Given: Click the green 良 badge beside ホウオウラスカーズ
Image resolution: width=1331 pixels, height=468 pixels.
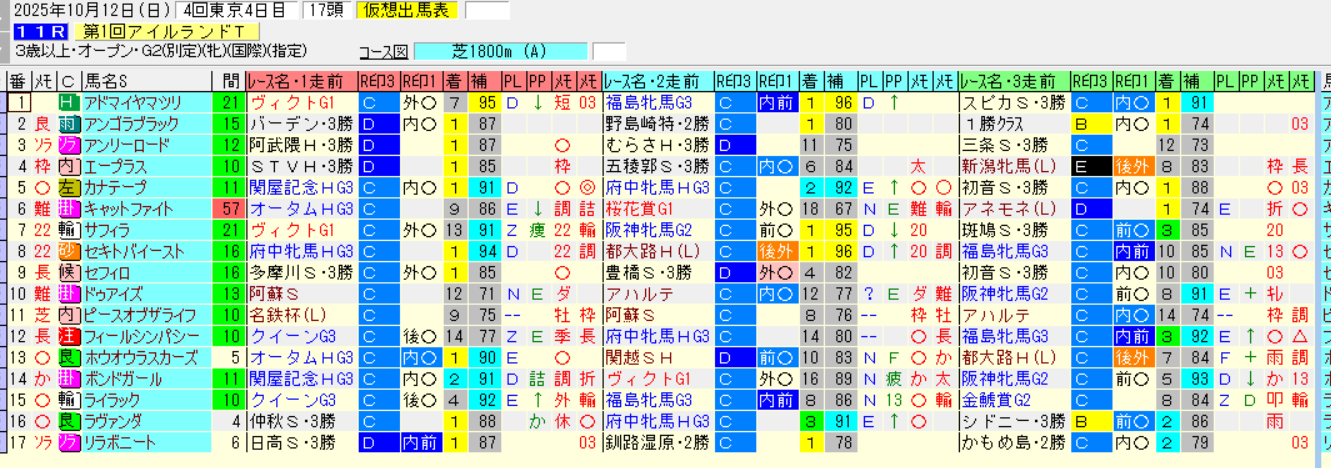Looking at the screenshot, I should coord(69,358).
